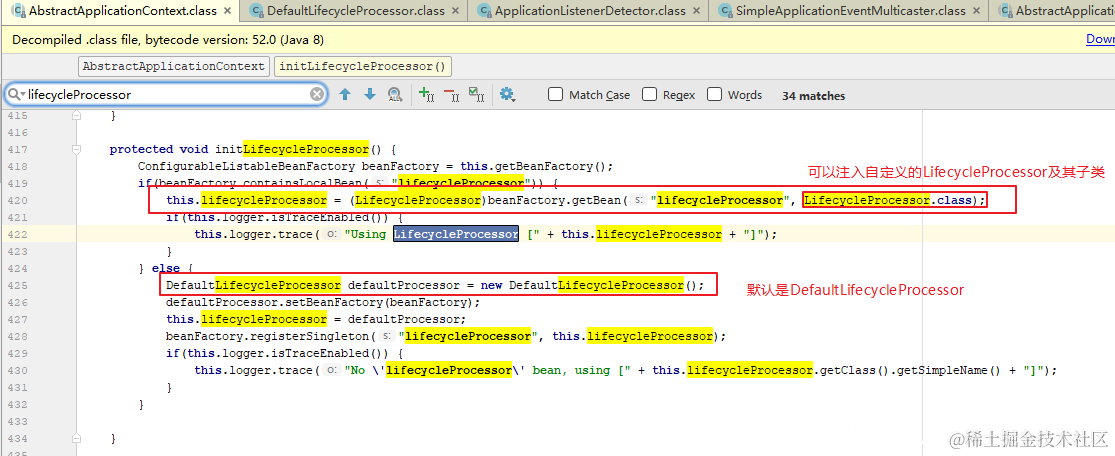Close the DefaultLifecycleProcessor.class tab
This screenshot has width=1115, height=456.
(458, 11)
